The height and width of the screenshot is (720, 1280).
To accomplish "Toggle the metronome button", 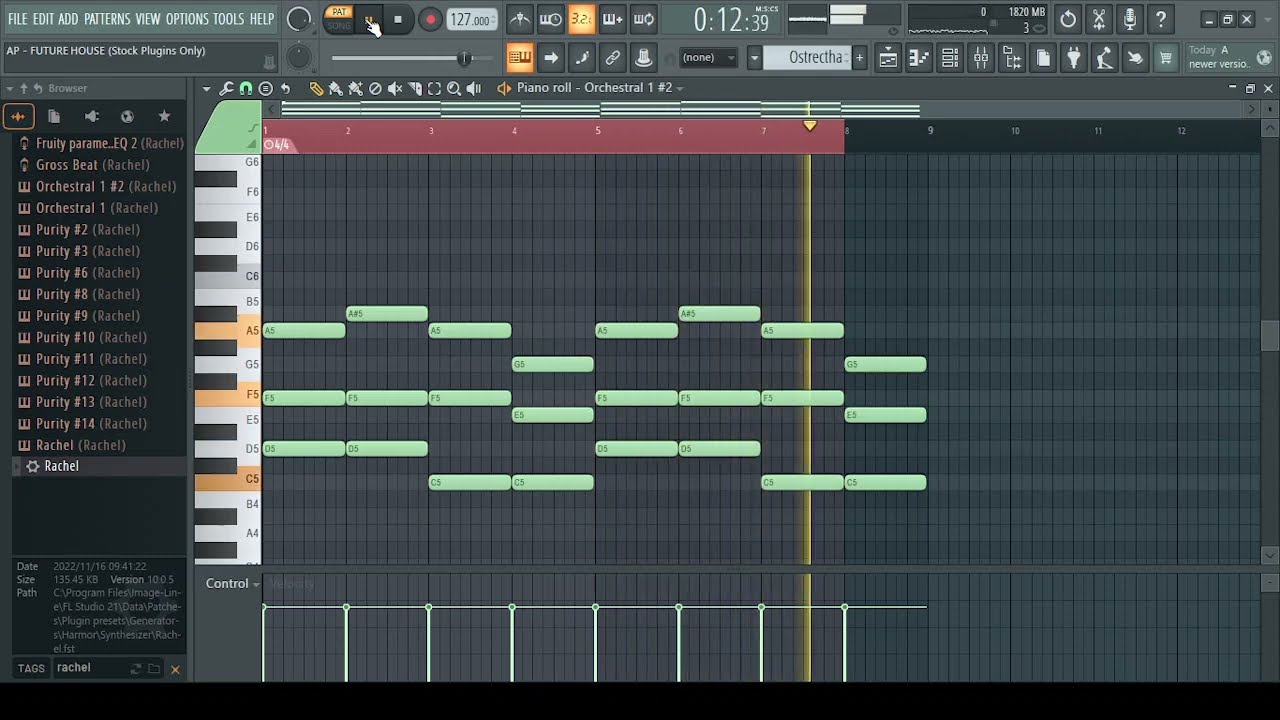I will [520, 19].
